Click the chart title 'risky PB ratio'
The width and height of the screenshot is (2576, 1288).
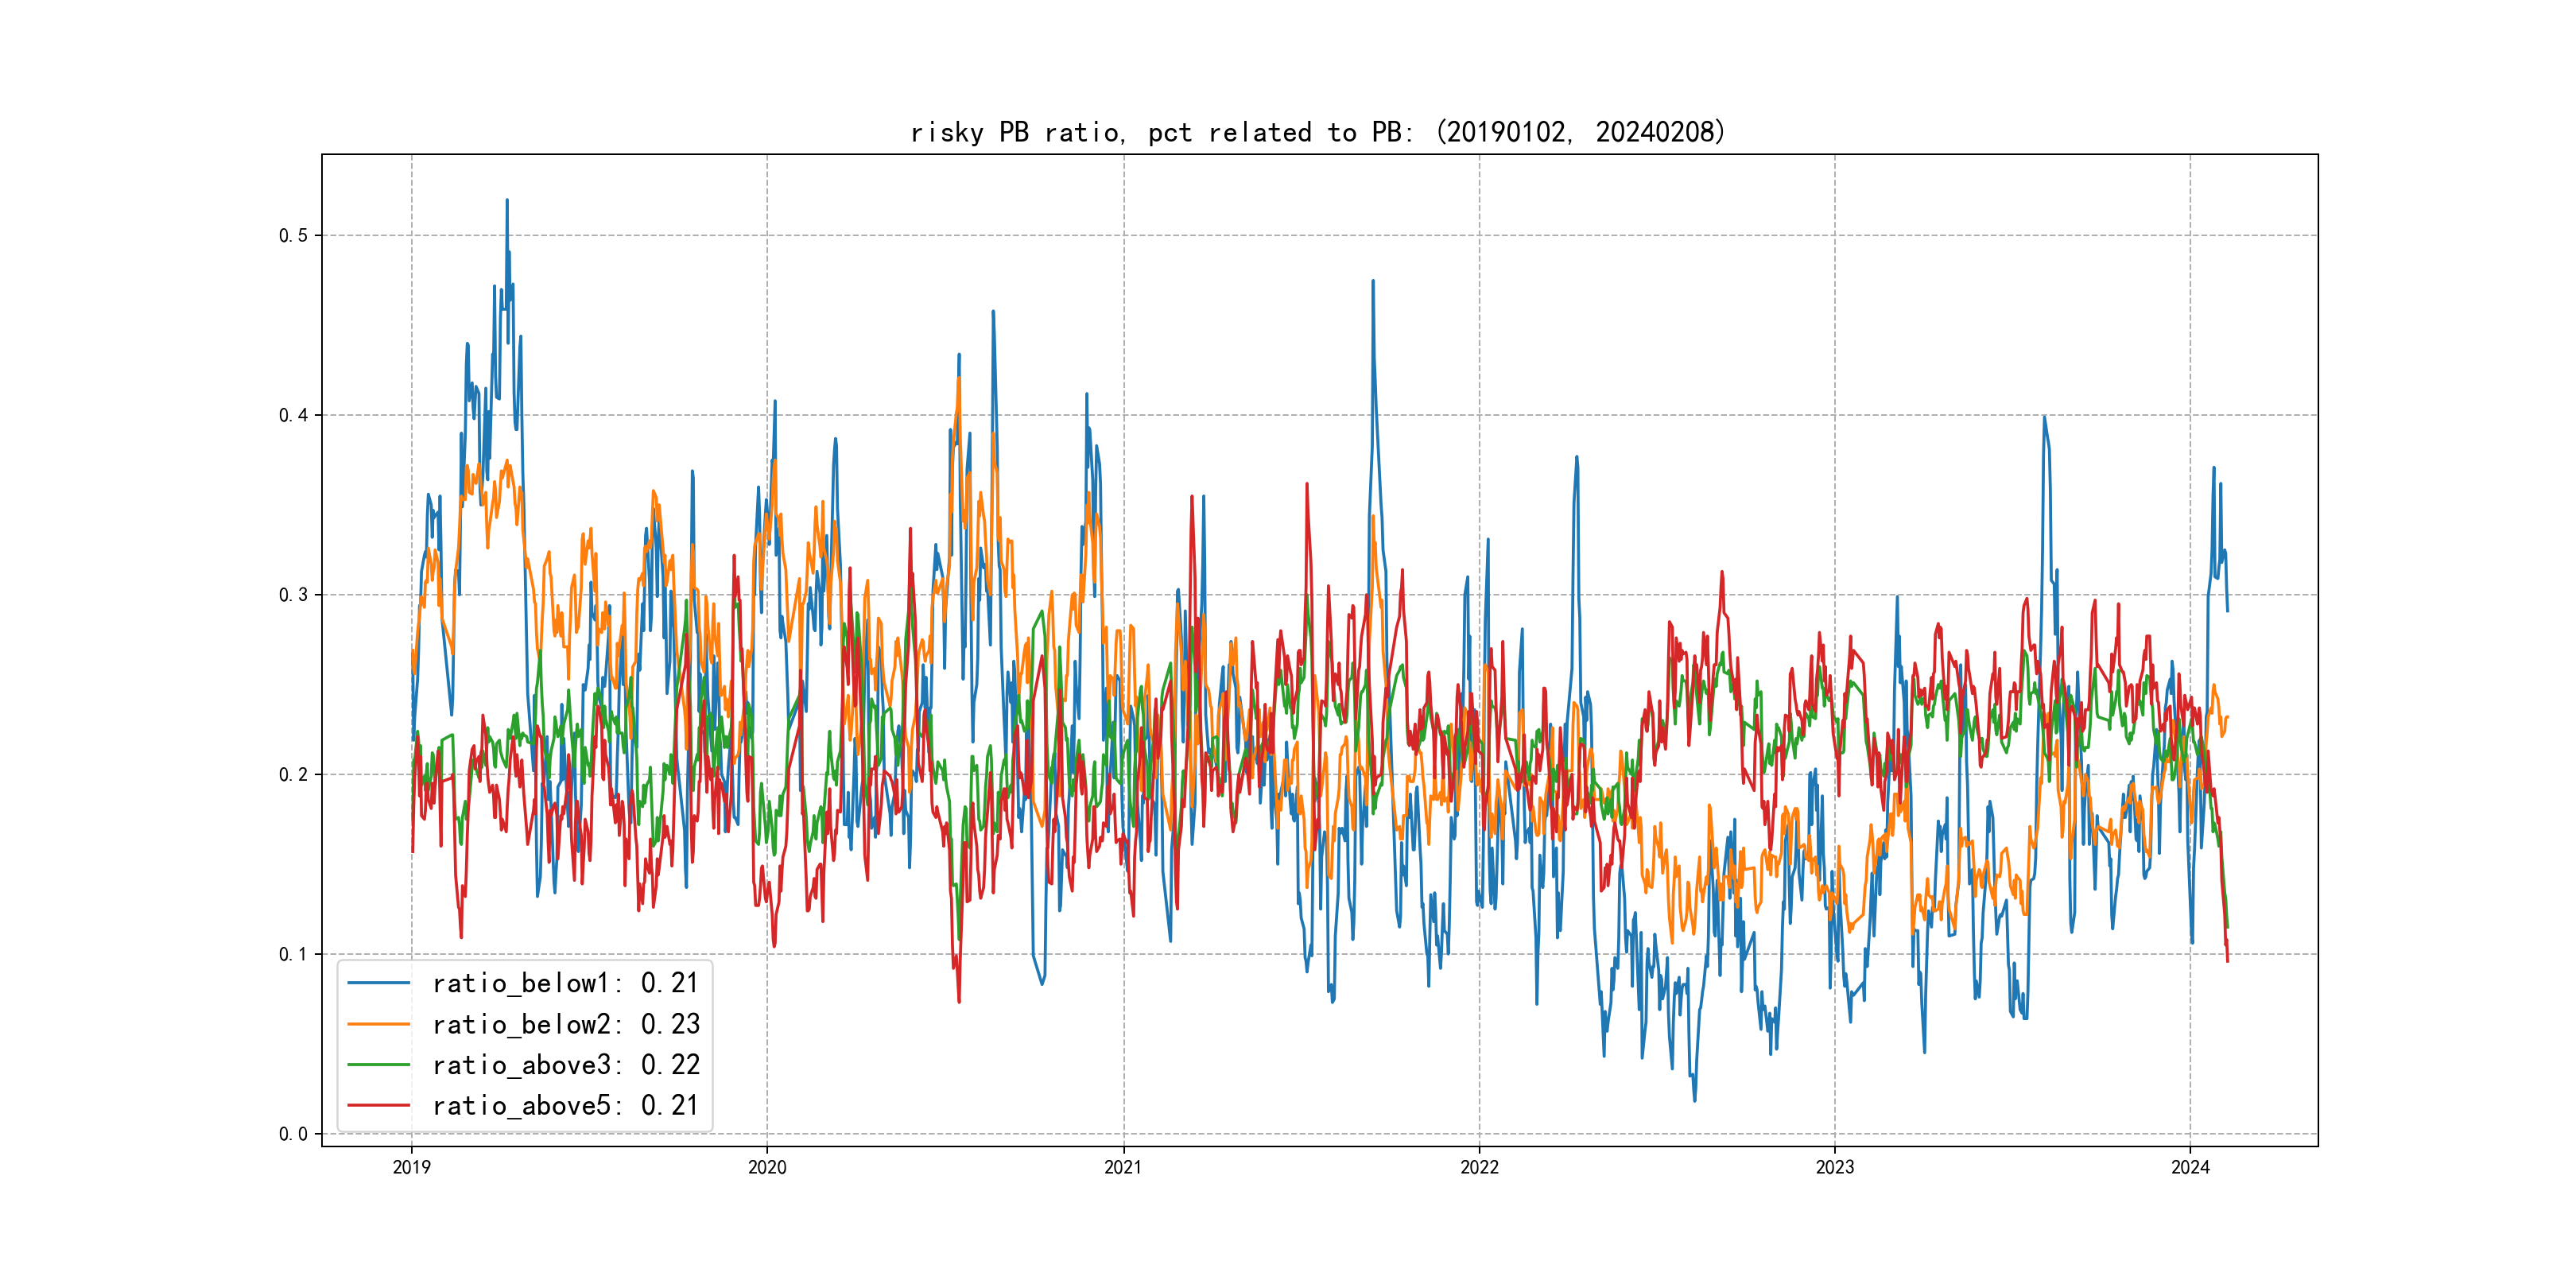point(1317,132)
